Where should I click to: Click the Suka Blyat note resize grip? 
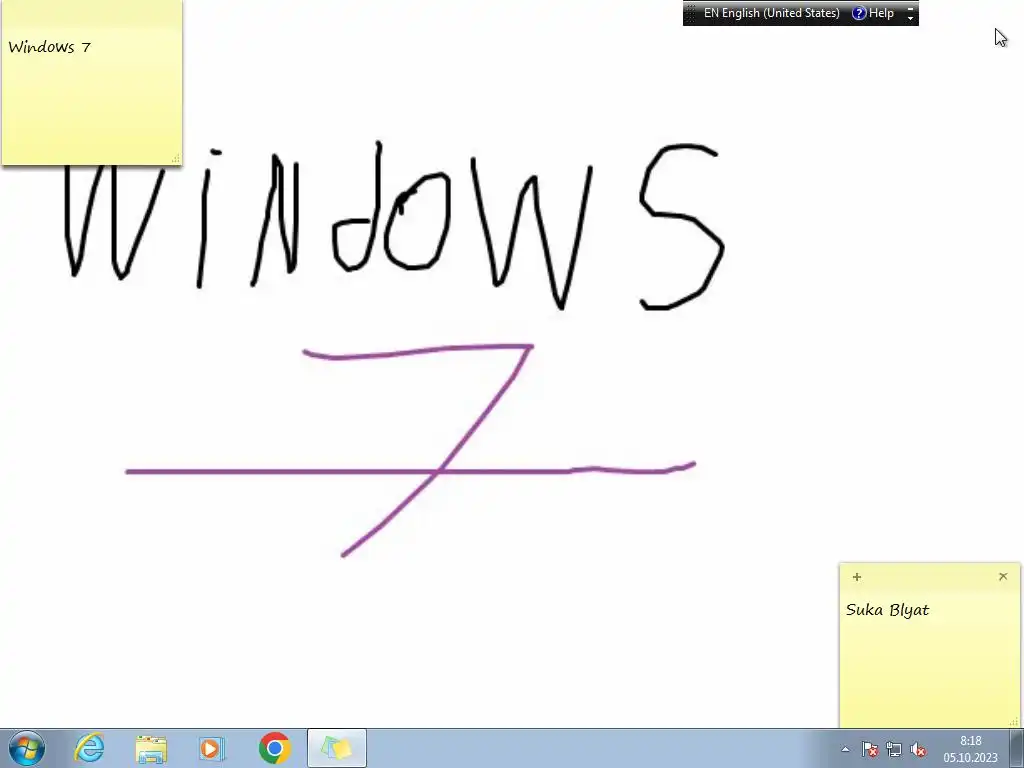pyautogui.click(x=1014, y=721)
